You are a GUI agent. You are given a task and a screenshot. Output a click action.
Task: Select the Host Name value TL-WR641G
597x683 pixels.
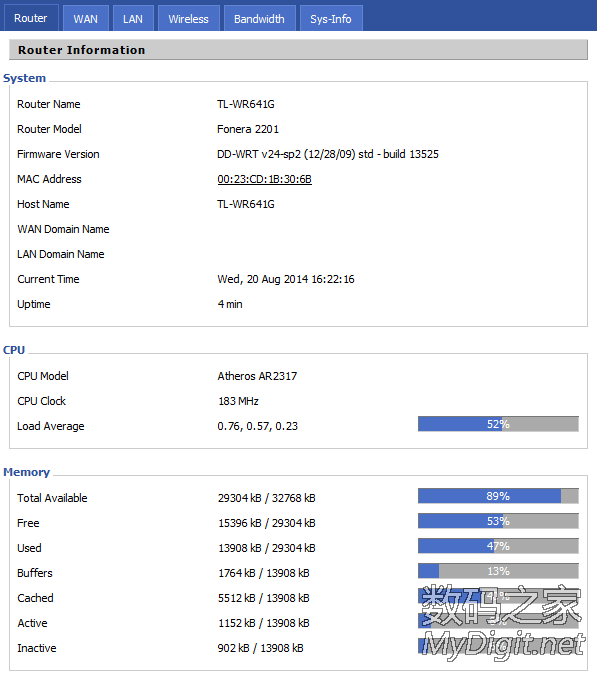pyautogui.click(x=246, y=204)
